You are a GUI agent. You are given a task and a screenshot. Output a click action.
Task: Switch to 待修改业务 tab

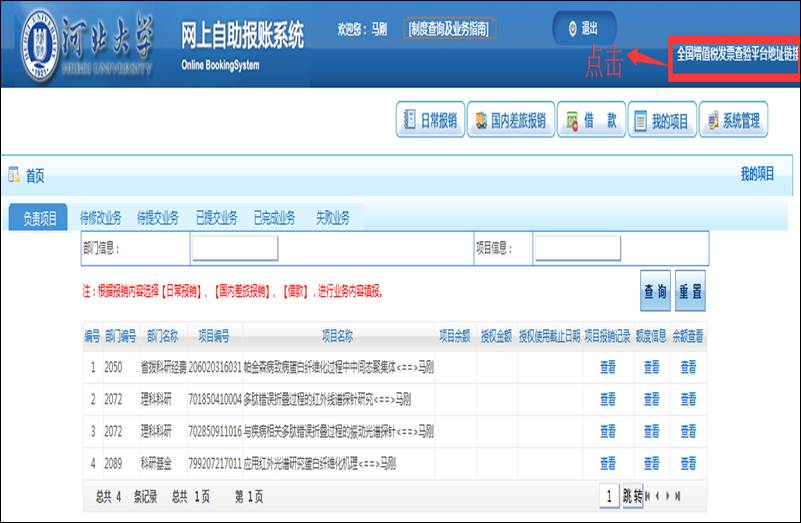pyautogui.click(x=100, y=218)
